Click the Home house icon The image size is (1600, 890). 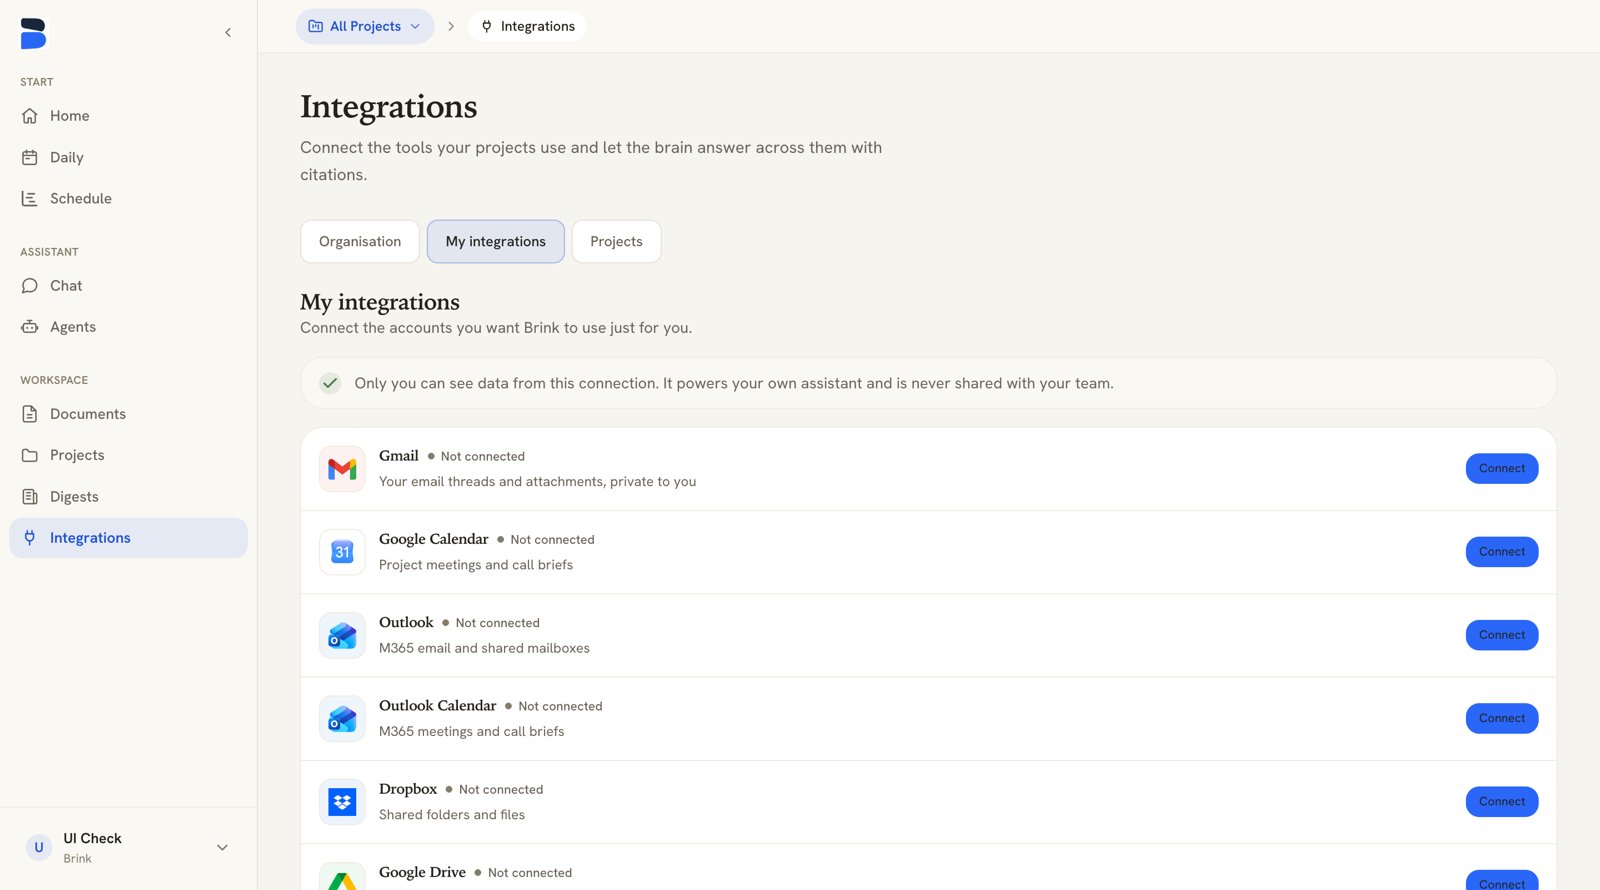(x=30, y=116)
